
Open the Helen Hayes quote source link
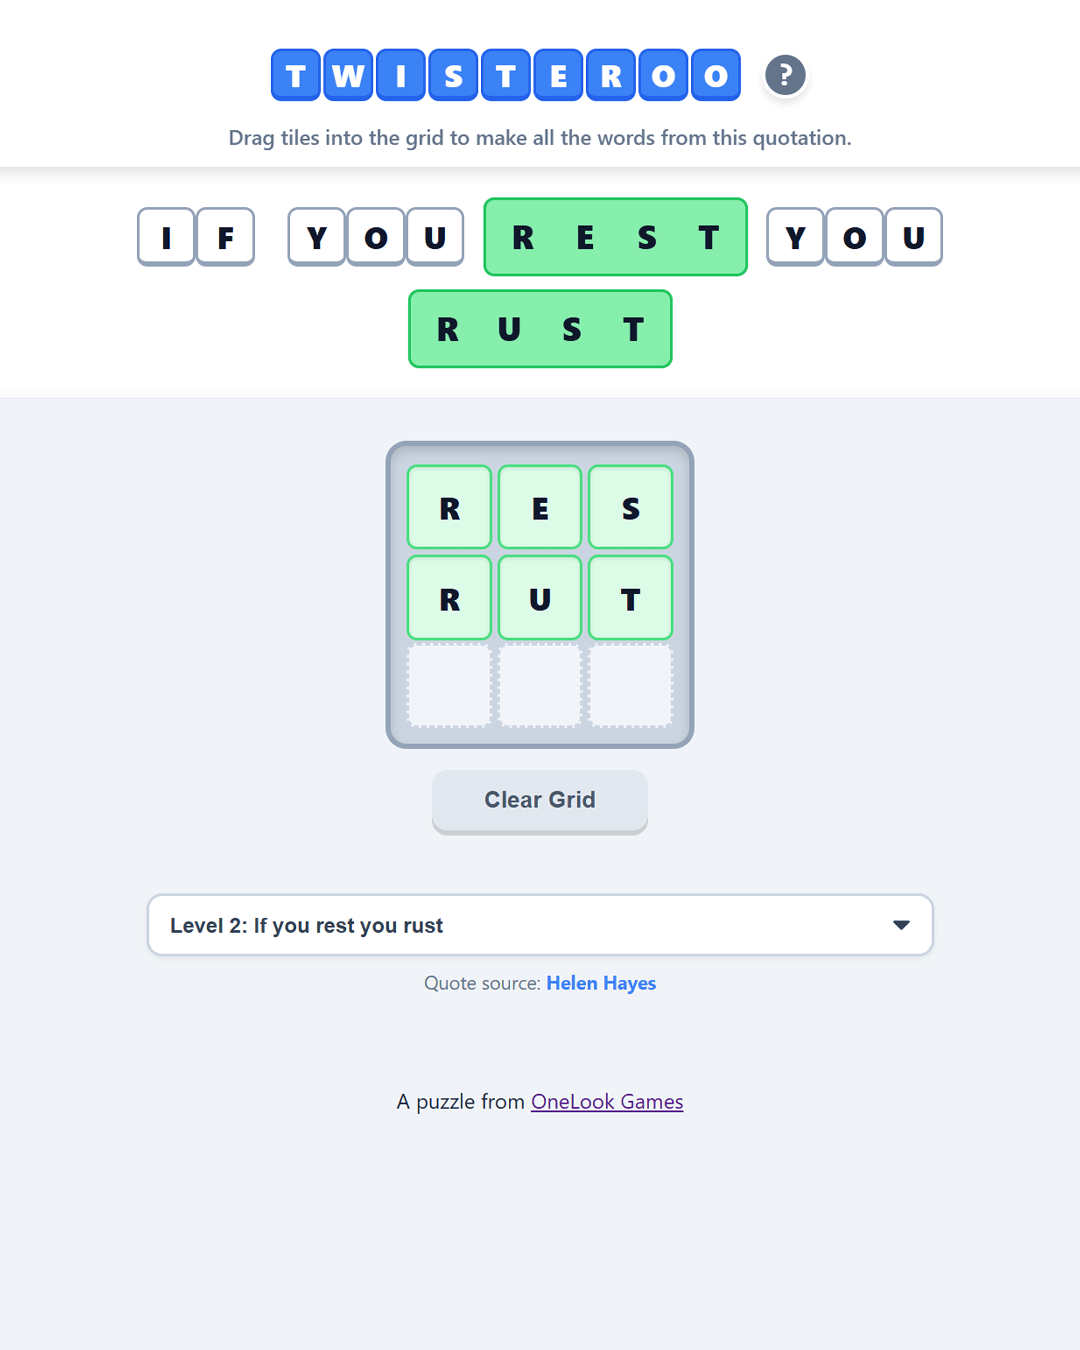[601, 983]
